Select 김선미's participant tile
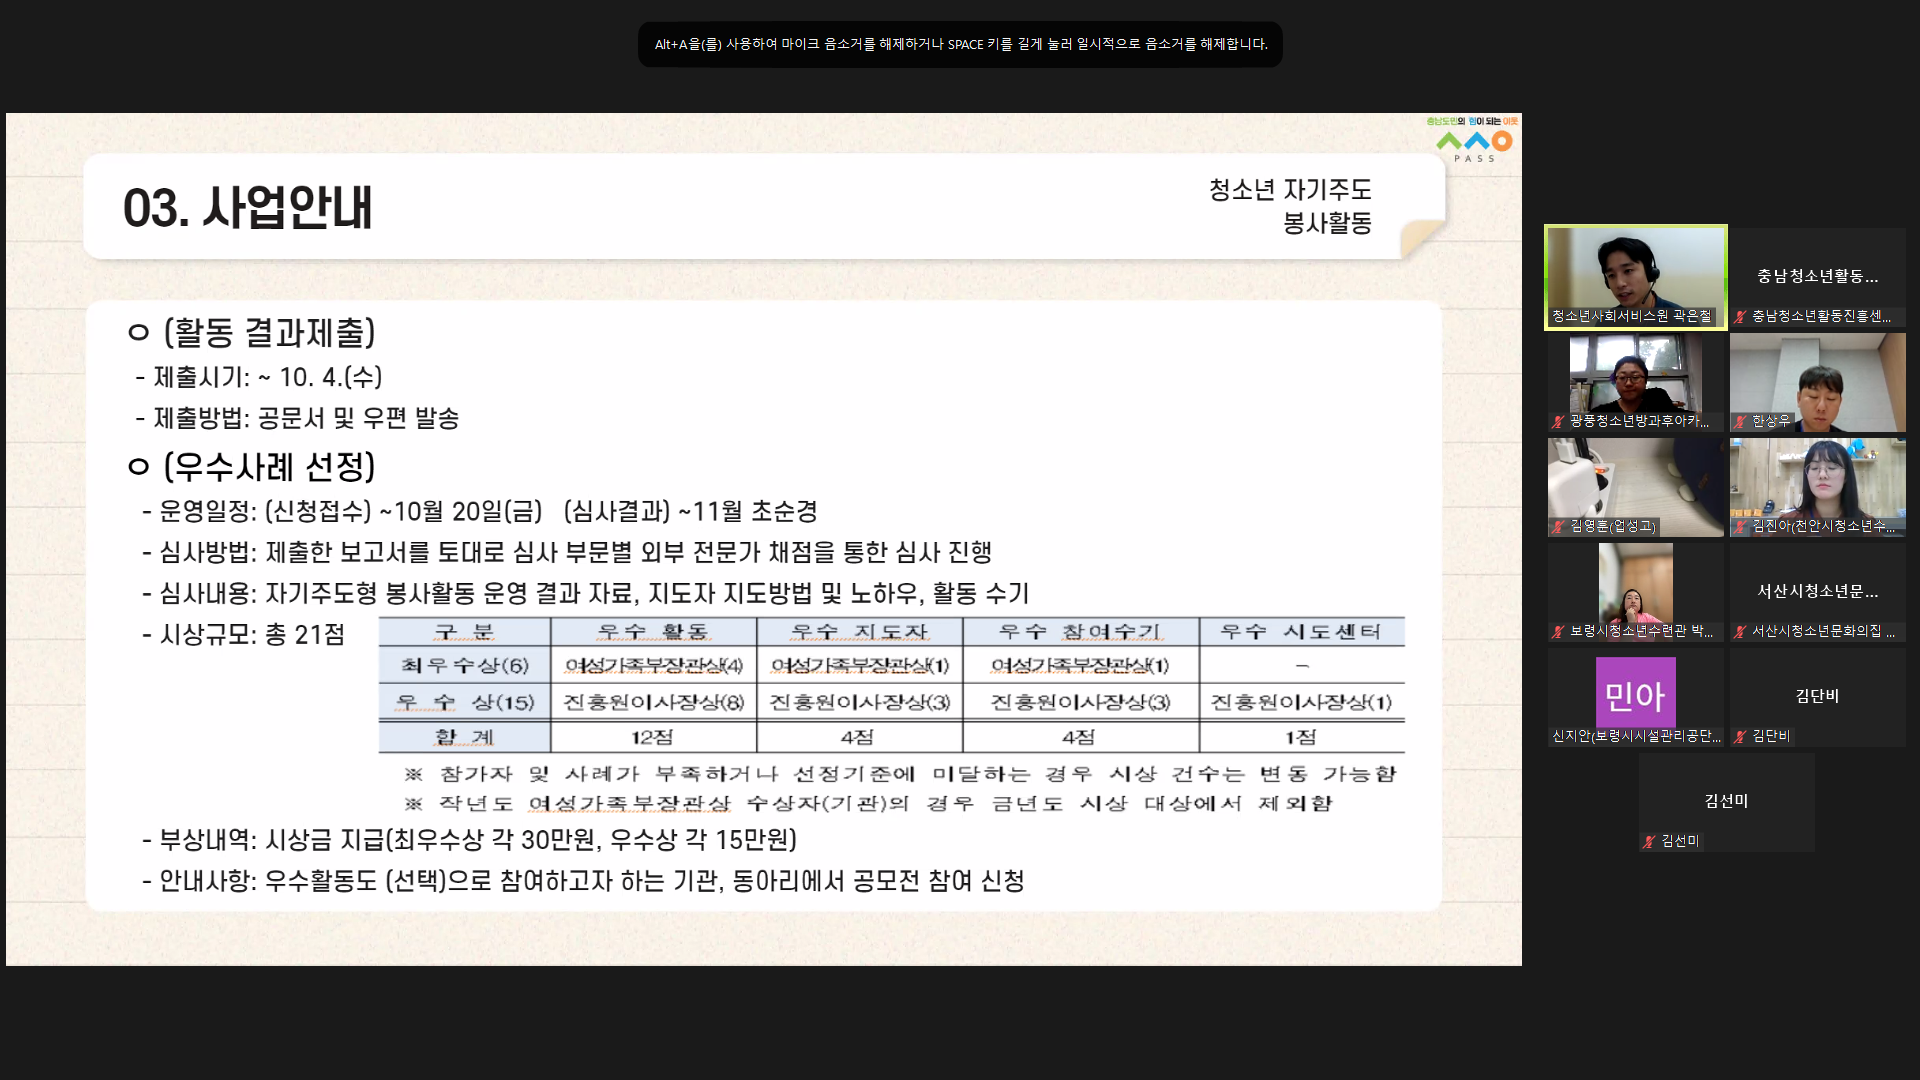This screenshot has width=1920, height=1080. pyautogui.click(x=1726, y=800)
